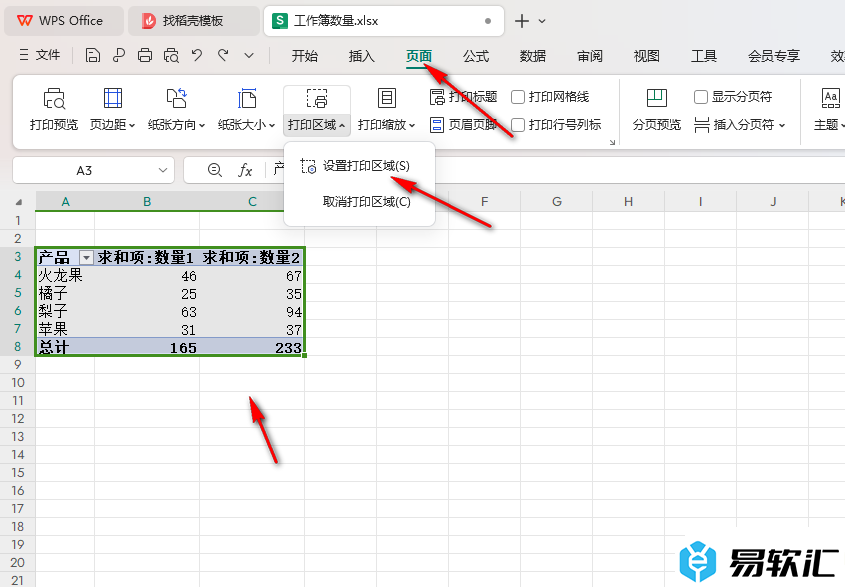Screen dimensions: 845x587
Task: Switch to the 插入 ribbon tab
Action: (361, 56)
